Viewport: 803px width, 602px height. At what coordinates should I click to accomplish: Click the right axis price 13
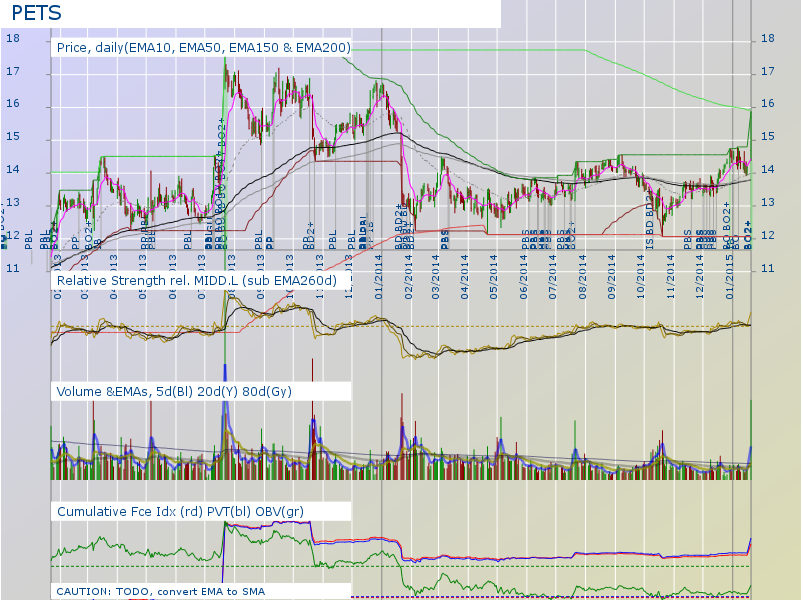coord(768,202)
